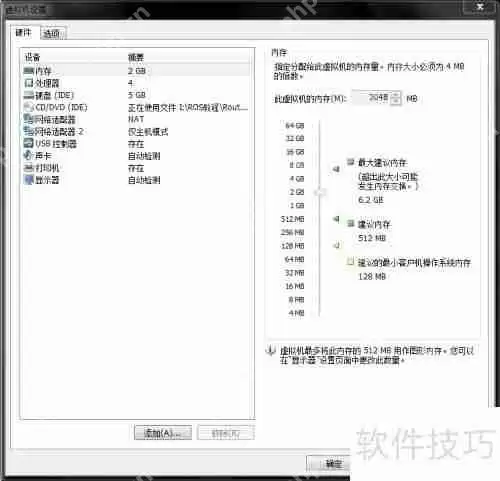Click the 存在 summary of USB 控制器
Screen dimensions: 500x481
pos(136,144)
